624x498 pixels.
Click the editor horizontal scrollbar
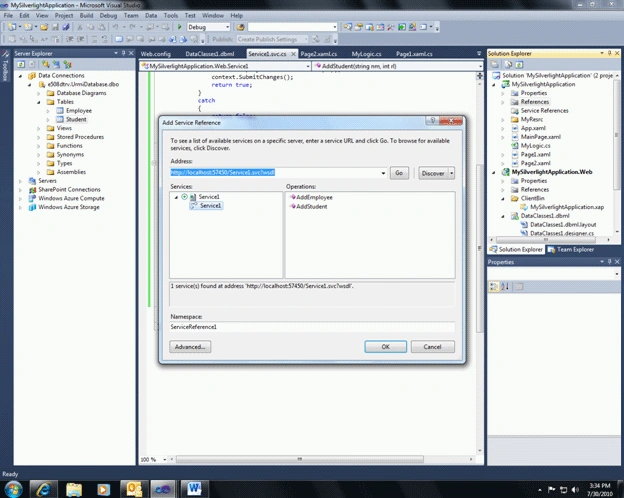coord(300,459)
